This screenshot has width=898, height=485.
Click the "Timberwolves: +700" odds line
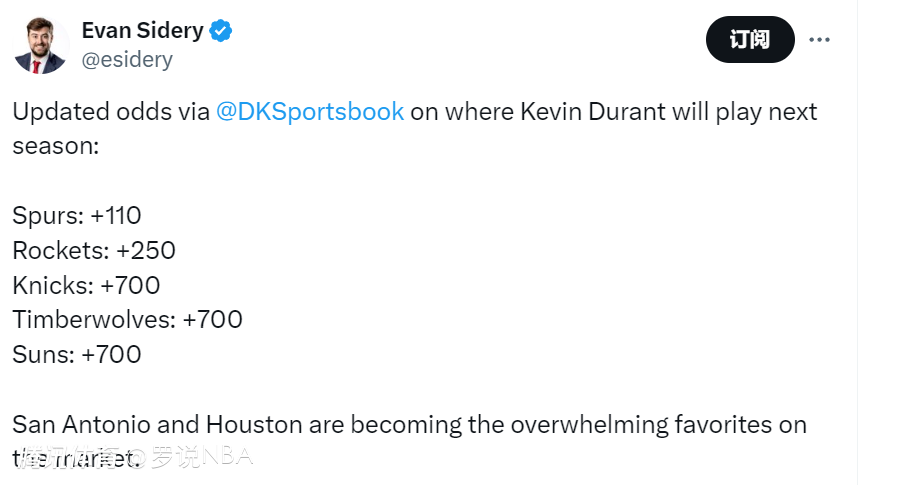(x=127, y=320)
